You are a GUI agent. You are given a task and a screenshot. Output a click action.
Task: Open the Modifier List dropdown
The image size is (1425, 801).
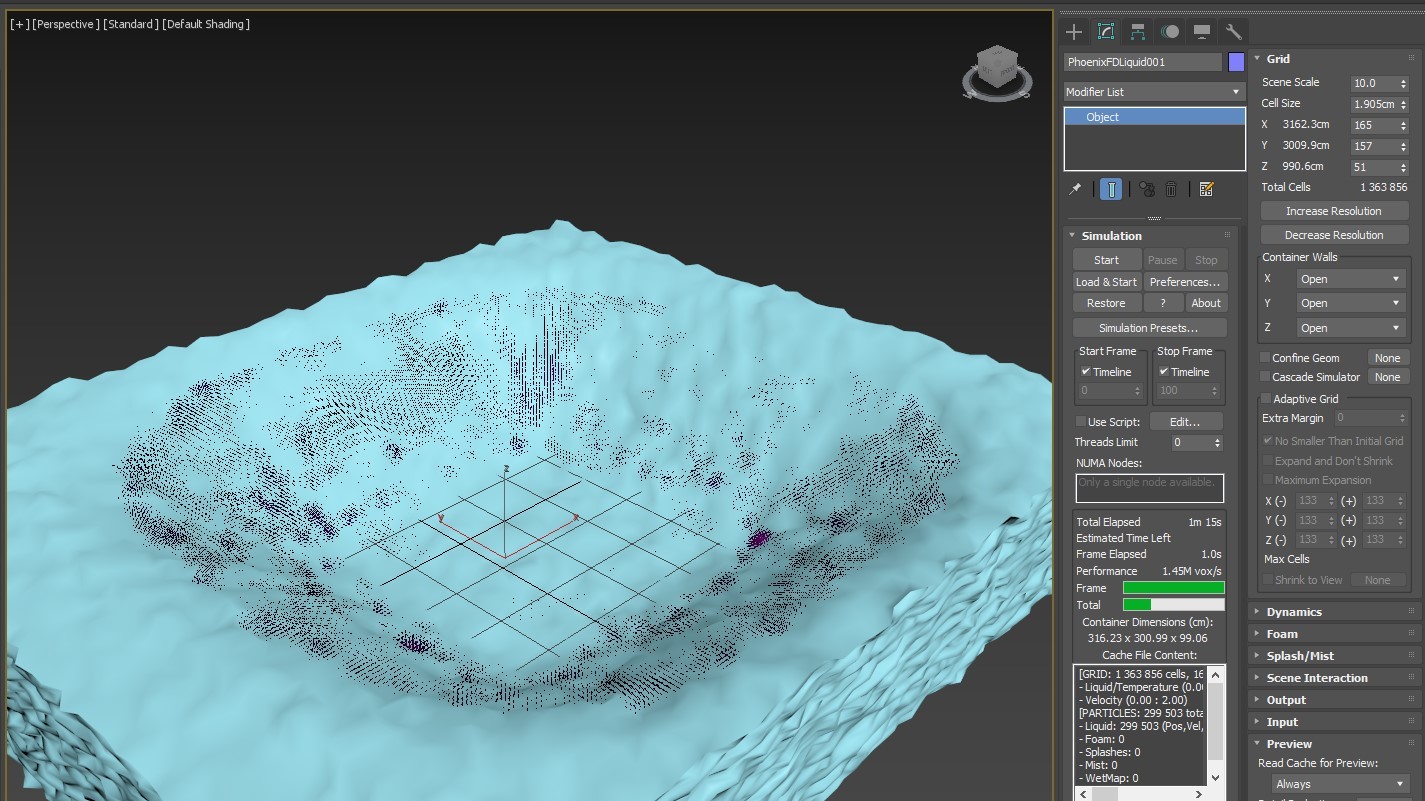coord(1153,91)
